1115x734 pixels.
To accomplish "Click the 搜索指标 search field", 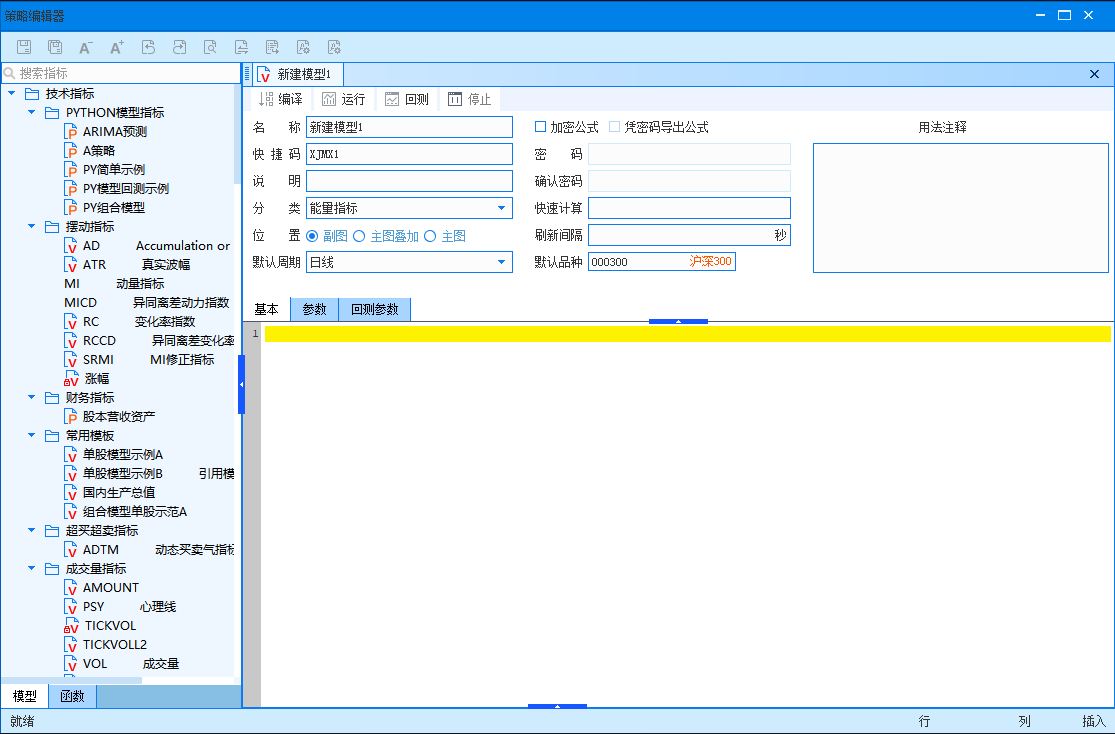I will pos(121,73).
